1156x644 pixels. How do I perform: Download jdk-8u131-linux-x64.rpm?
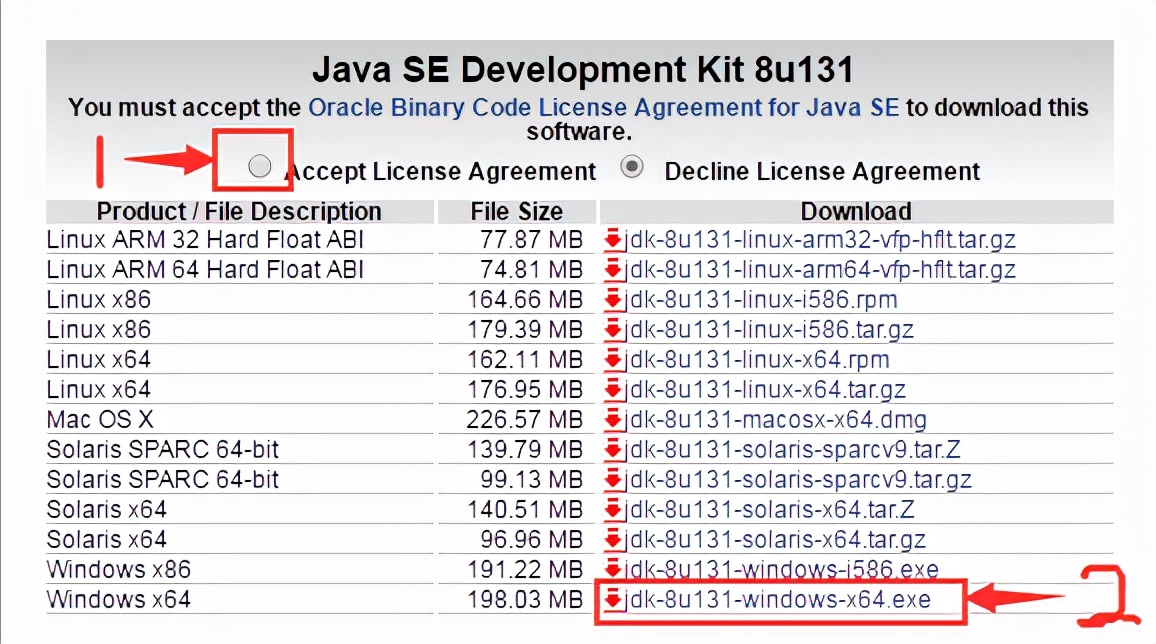tap(758, 360)
